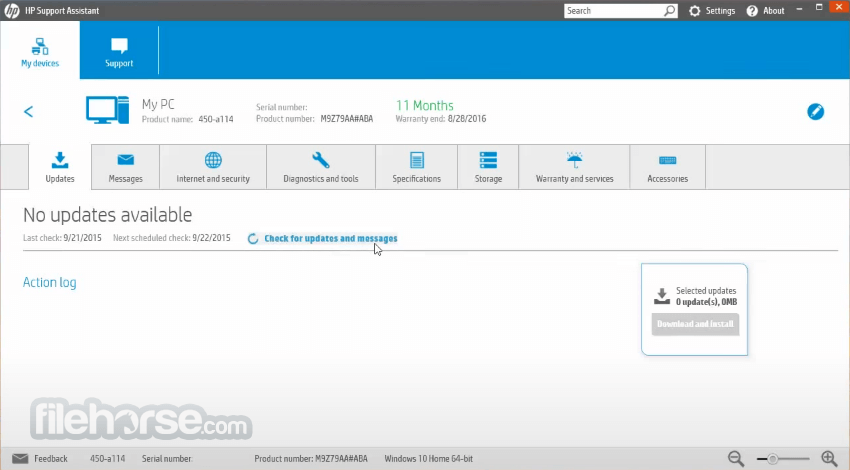
Task: Click the HP logo icon
Action: click(x=11, y=10)
